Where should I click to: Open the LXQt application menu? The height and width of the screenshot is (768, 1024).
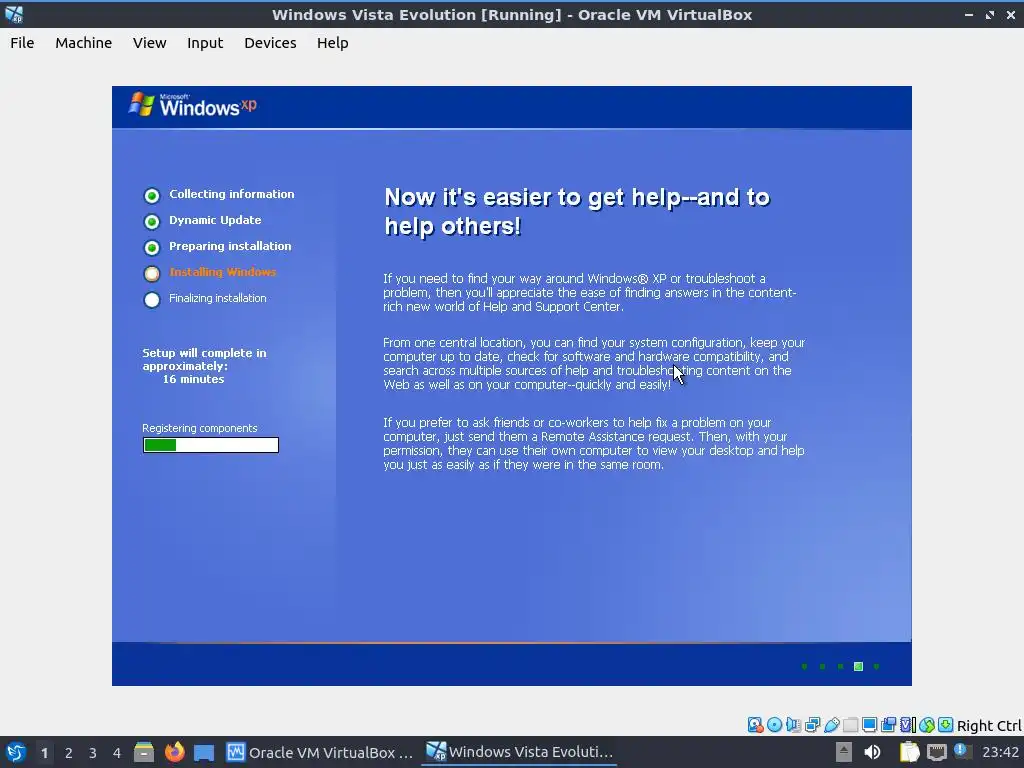(x=16, y=752)
